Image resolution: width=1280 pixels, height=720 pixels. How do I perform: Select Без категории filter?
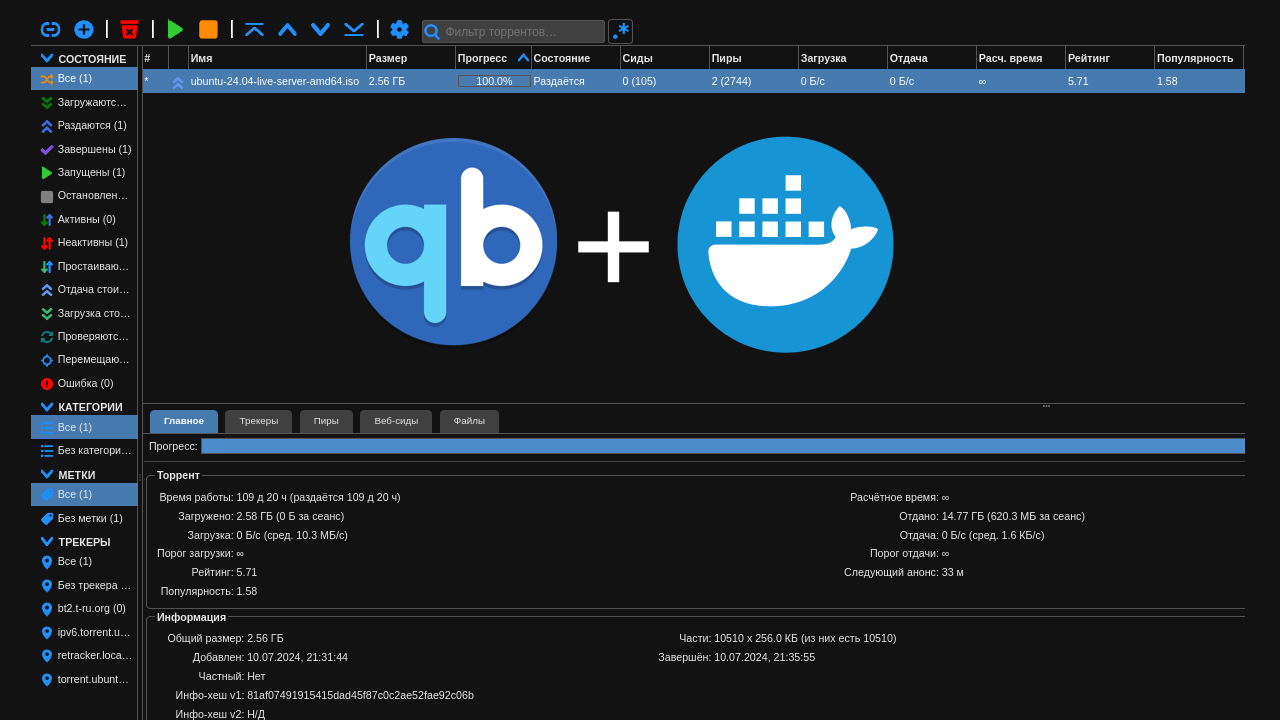(x=84, y=450)
